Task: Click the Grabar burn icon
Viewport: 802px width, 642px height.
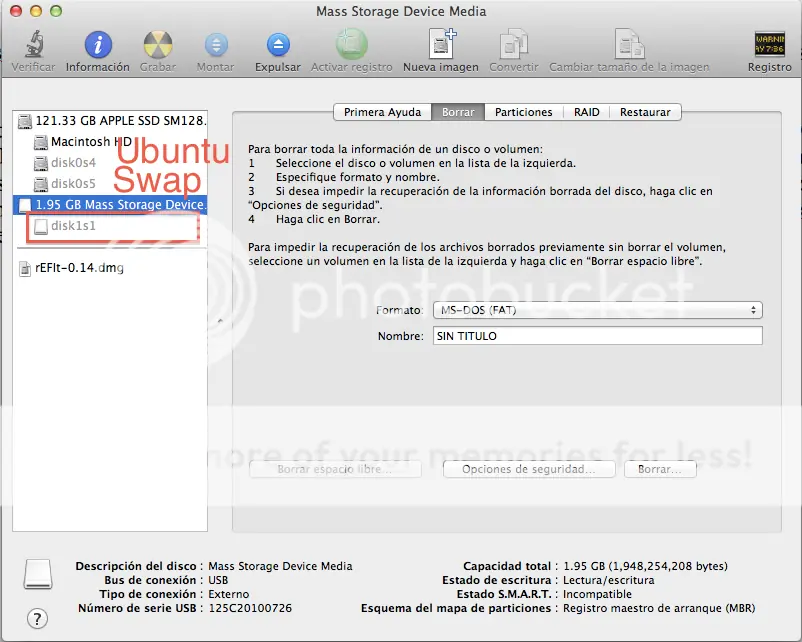Action: click(158, 45)
